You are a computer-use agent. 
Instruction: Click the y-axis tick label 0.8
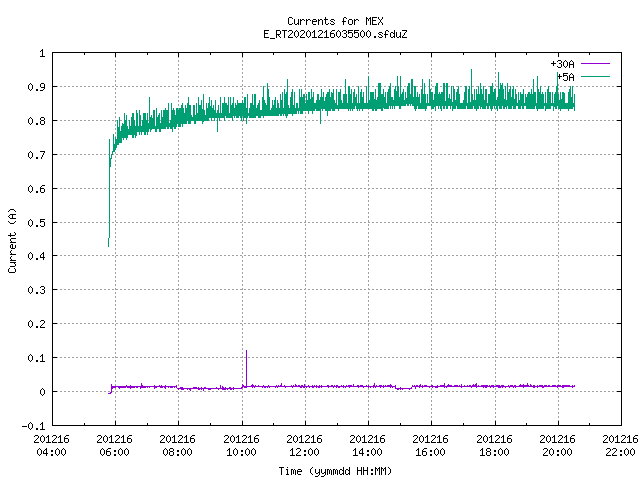point(36,121)
